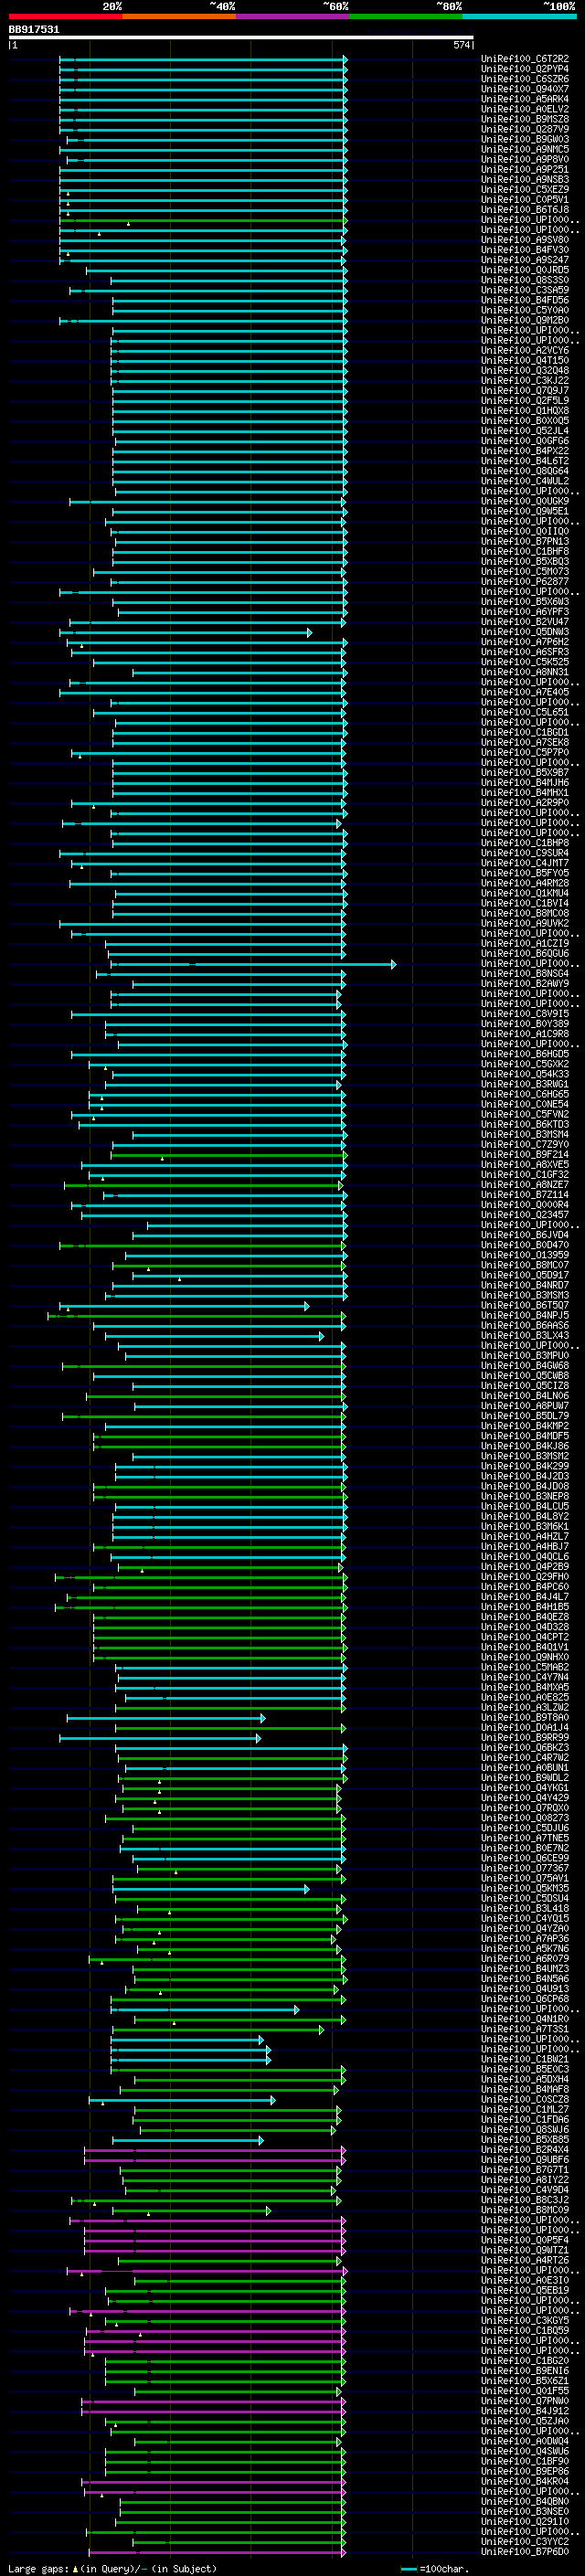Open hit UniRef100_Q2PYP4

coord(525,69)
